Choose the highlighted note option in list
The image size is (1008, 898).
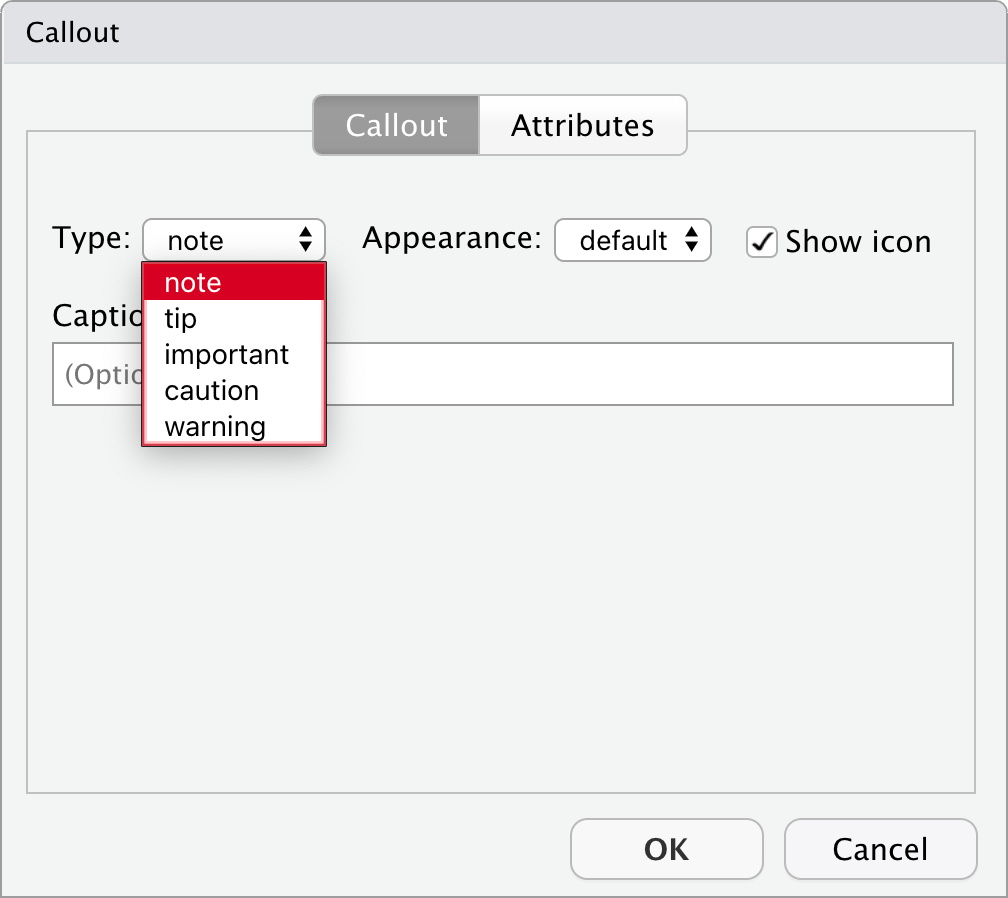click(x=233, y=283)
